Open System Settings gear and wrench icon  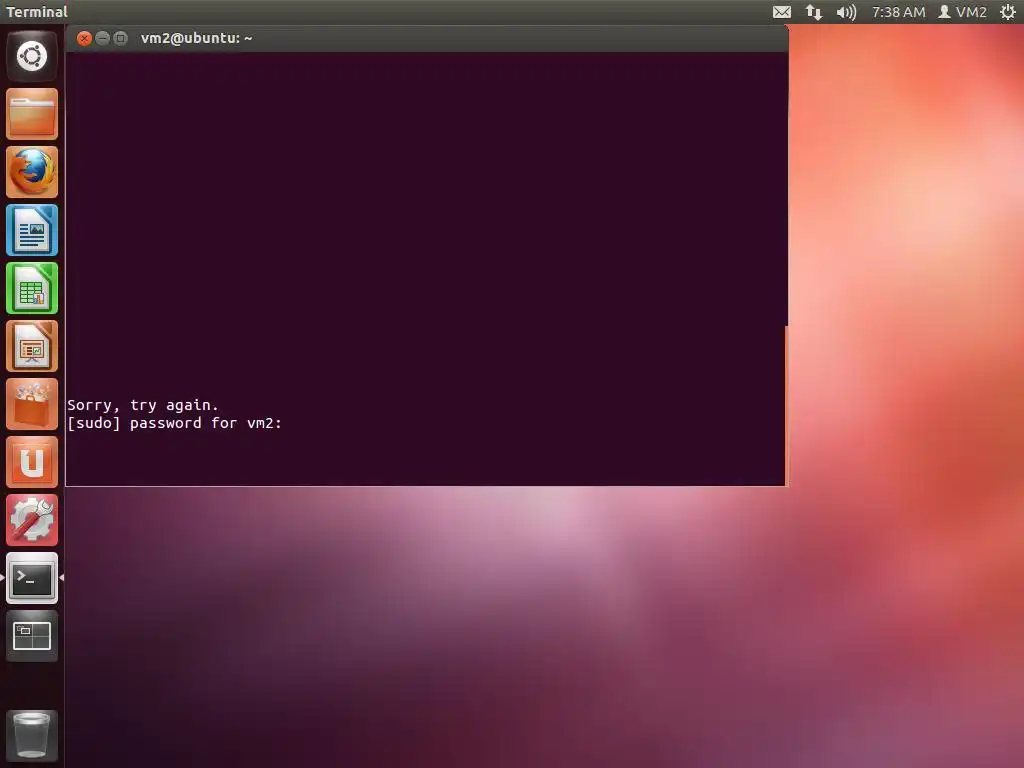[x=32, y=520]
